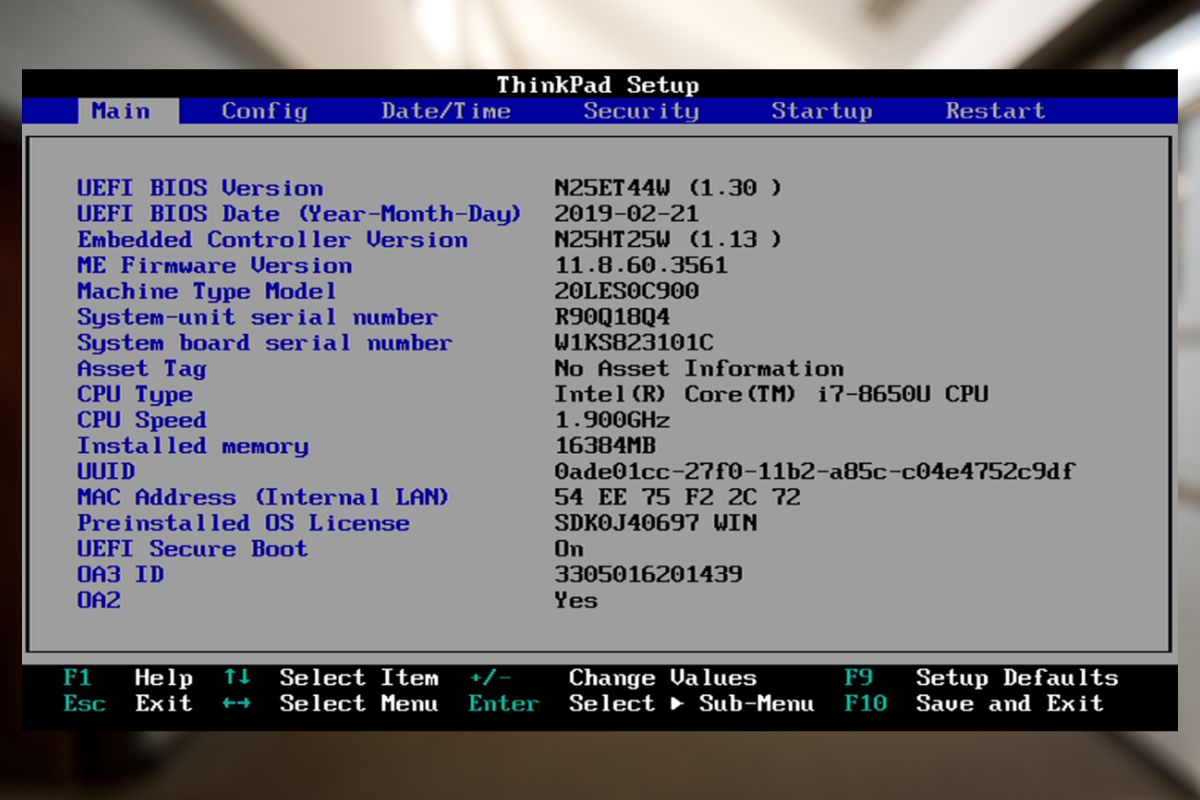Click the BIOS date 2019-02-21

[626, 214]
